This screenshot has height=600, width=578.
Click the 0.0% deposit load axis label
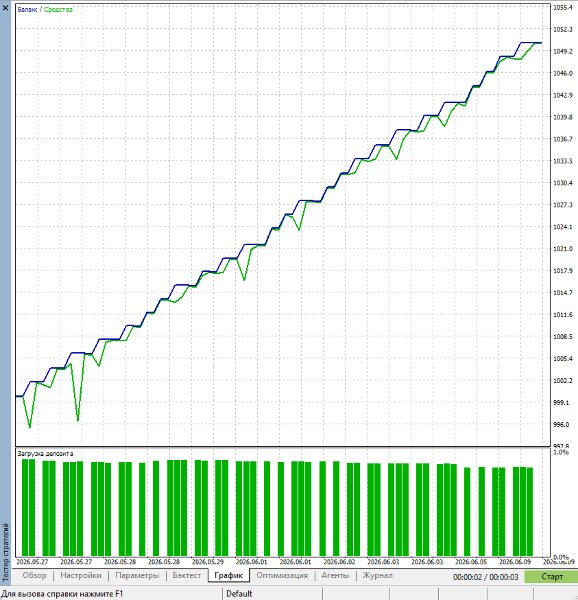(x=561, y=557)
